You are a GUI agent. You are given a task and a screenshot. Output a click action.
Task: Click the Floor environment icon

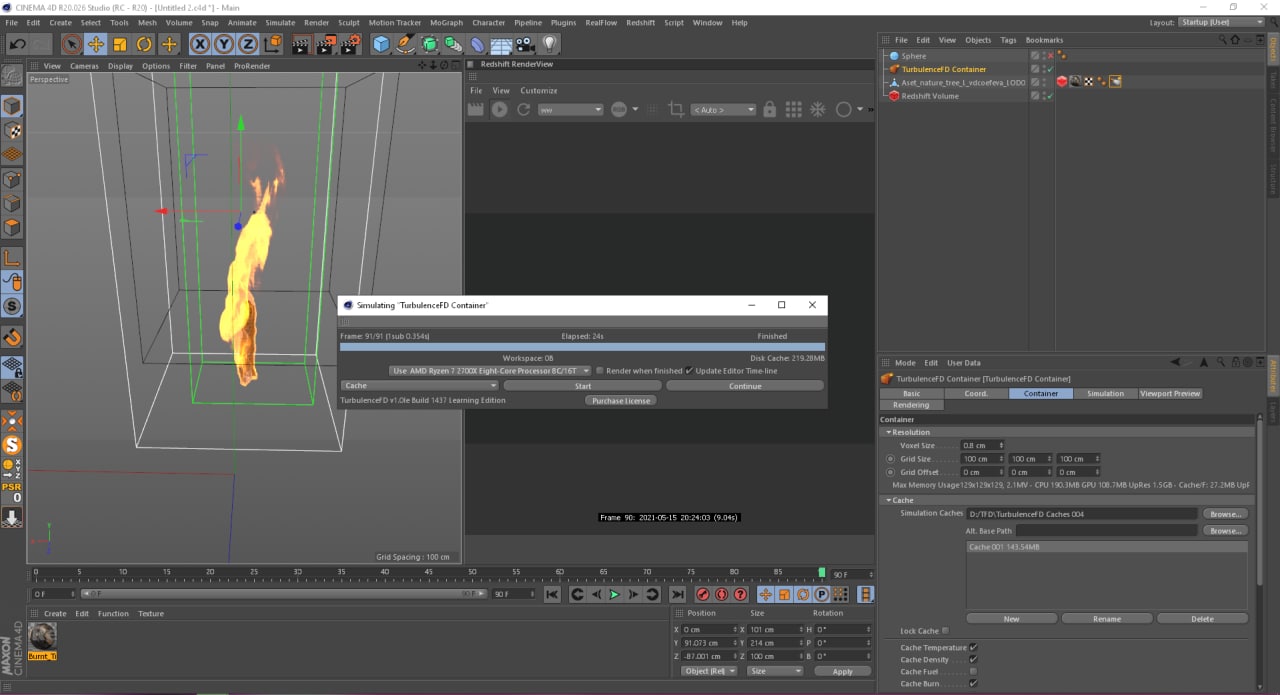pyautogui.click(x=501, y=44)
